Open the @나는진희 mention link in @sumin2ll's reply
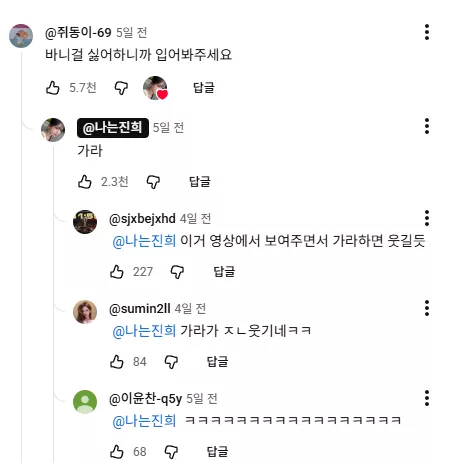472x463 pixels. tap(144, 331)
